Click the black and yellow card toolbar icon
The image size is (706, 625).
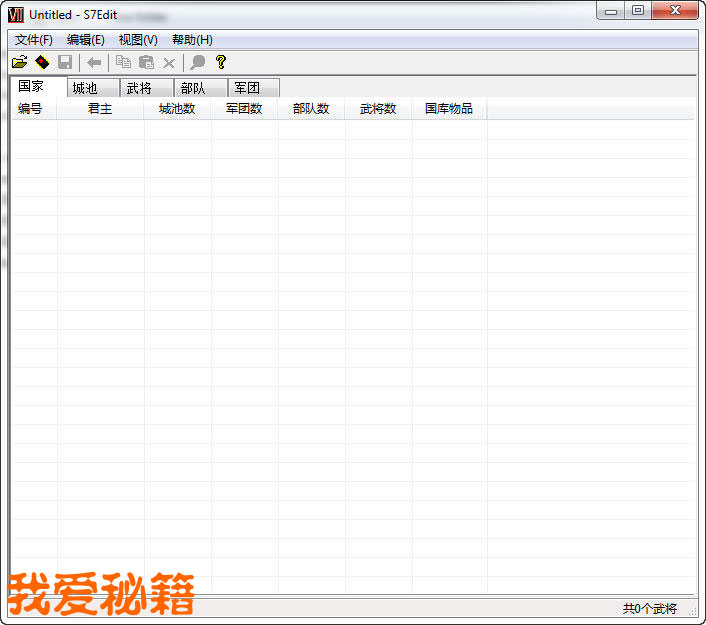pyautogui.click(x=42, y=62)
